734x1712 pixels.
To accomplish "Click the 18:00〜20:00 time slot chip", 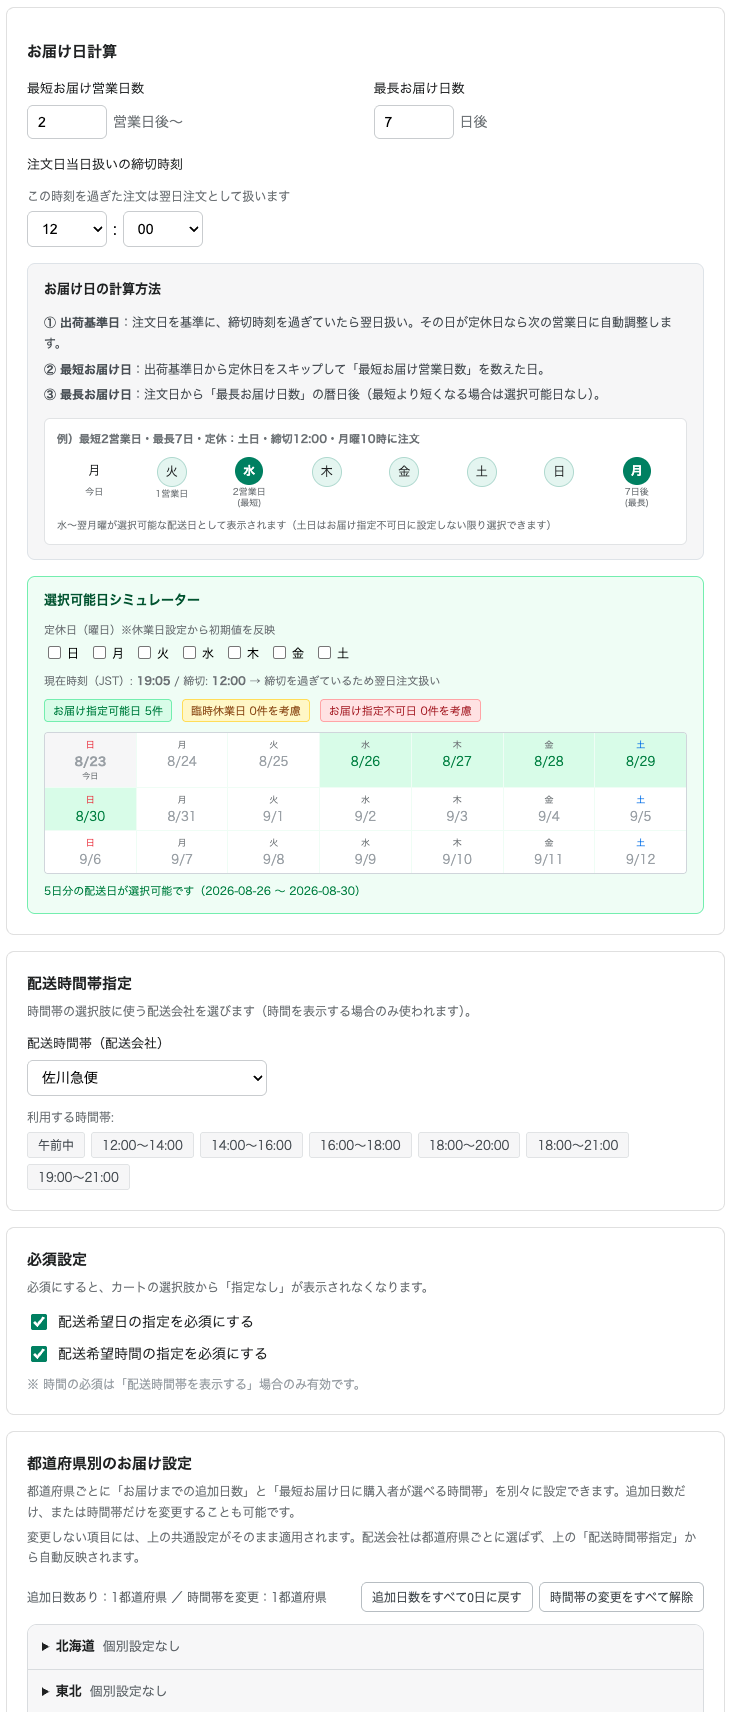I will pyautogui.click(x=469, y=1145).
